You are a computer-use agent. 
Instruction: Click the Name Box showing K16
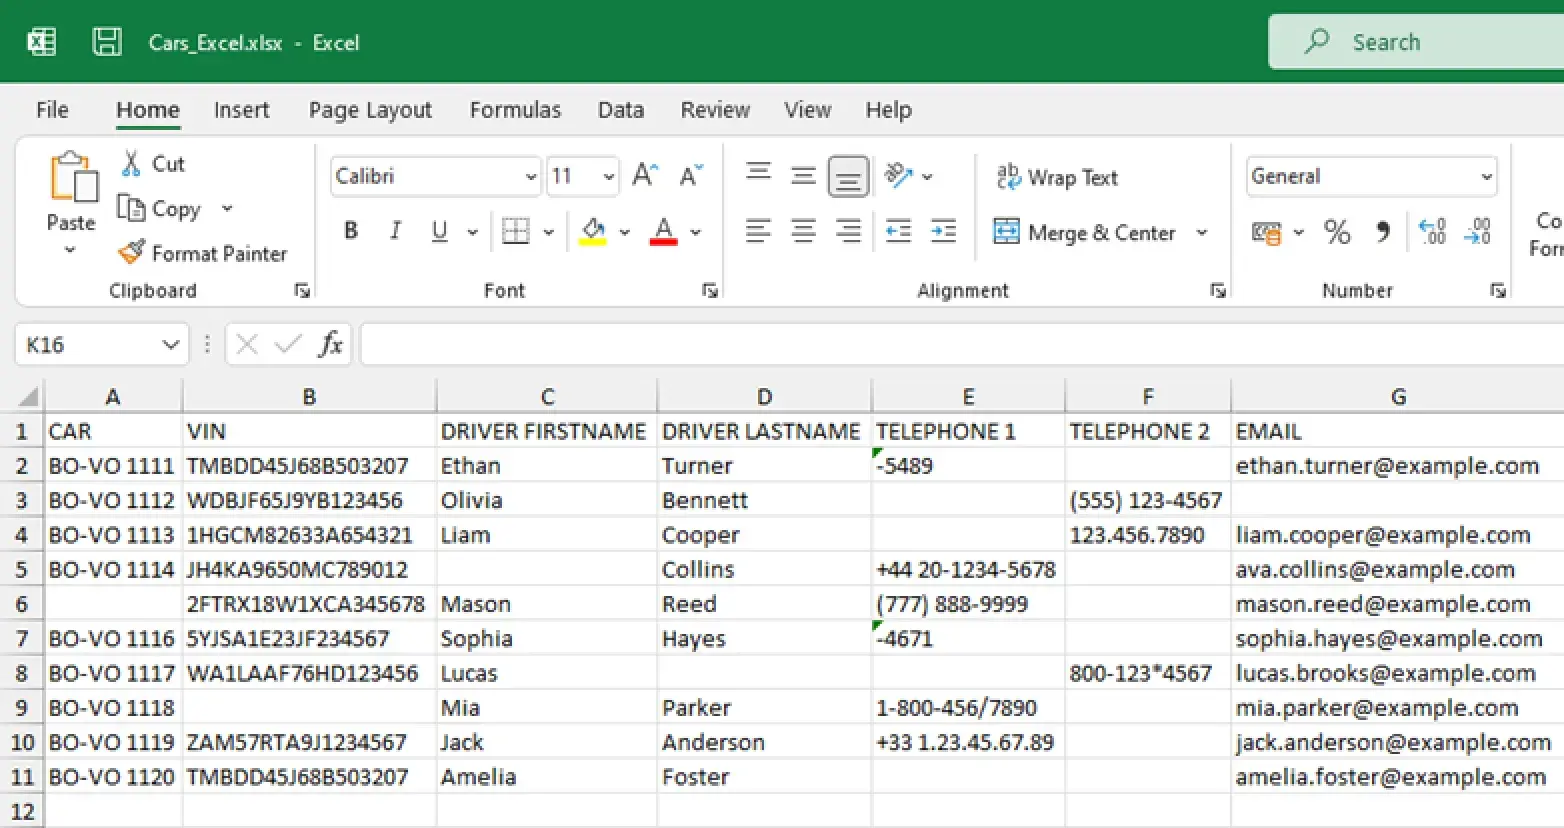[101, 344]
